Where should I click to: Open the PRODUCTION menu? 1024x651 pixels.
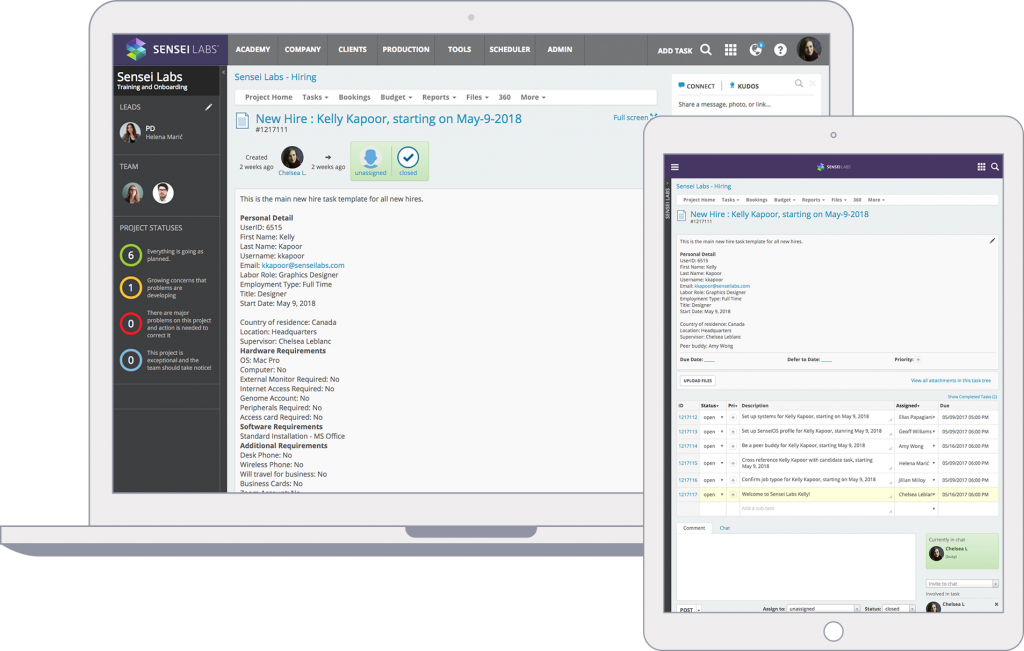406,50
